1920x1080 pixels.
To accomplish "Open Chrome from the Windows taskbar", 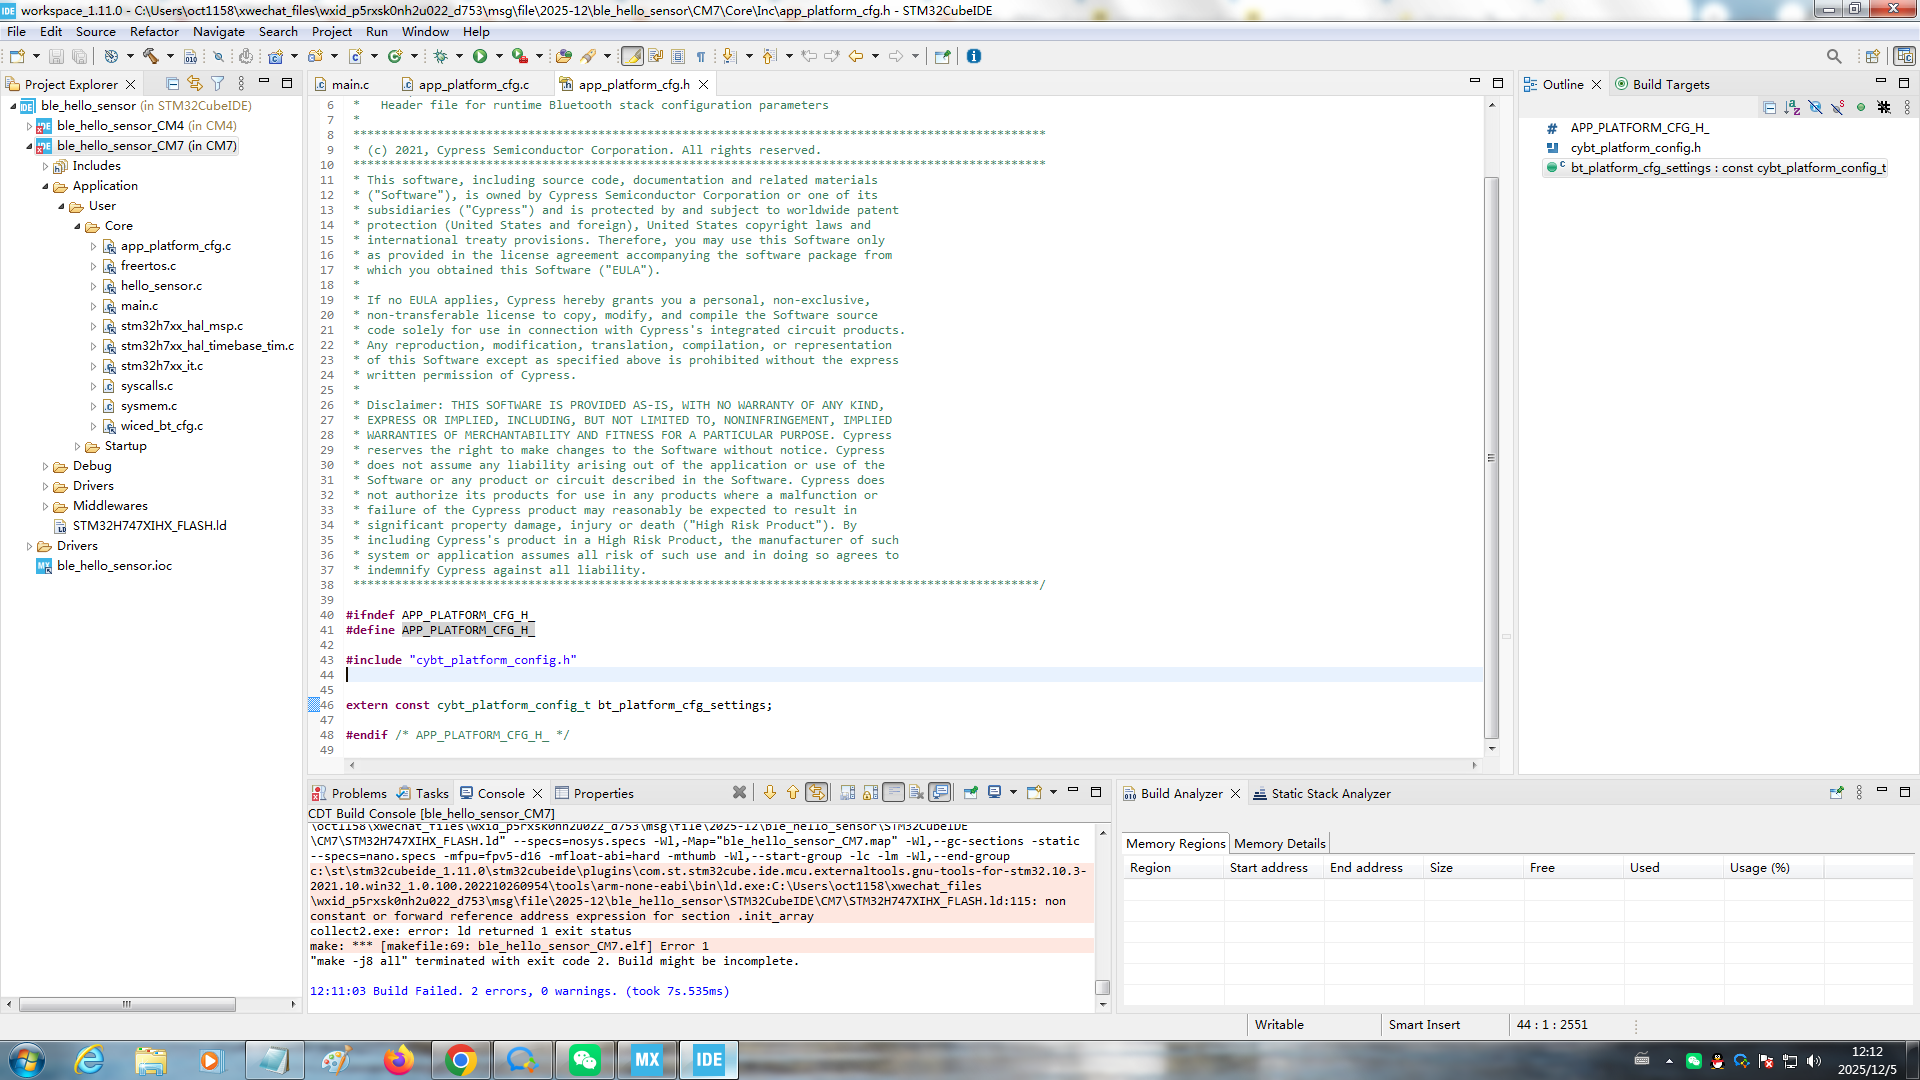I will tap(461, 1060).
